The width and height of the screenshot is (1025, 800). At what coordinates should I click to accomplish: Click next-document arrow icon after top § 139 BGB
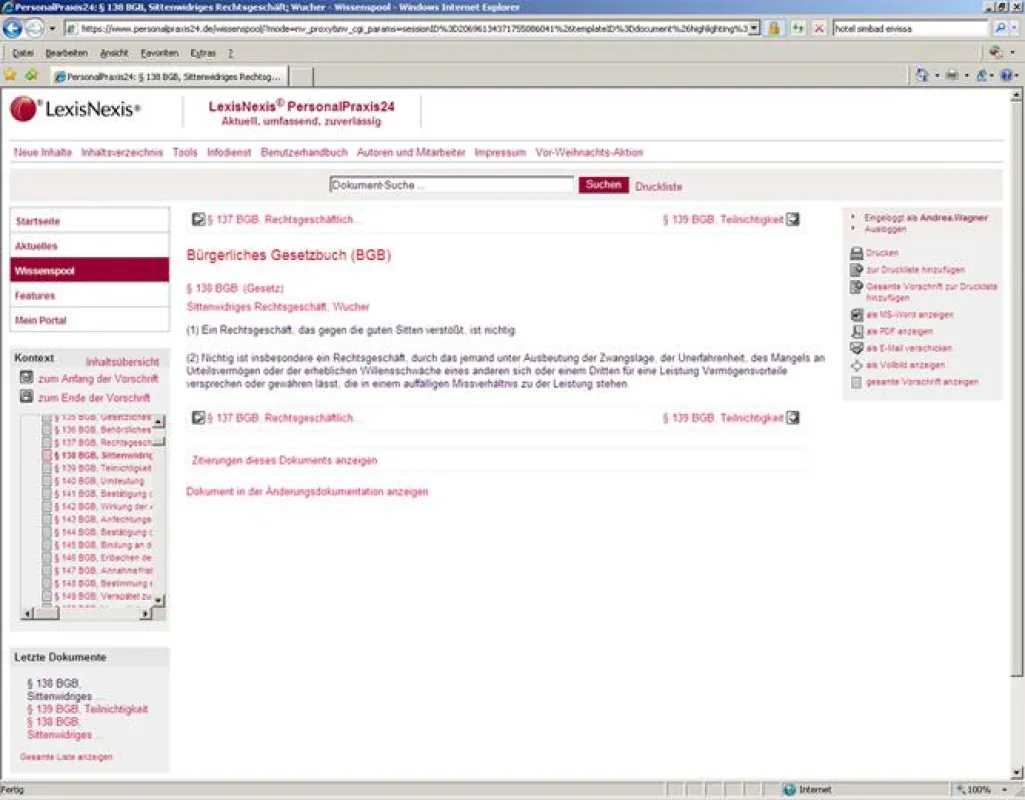click(792, 219)
